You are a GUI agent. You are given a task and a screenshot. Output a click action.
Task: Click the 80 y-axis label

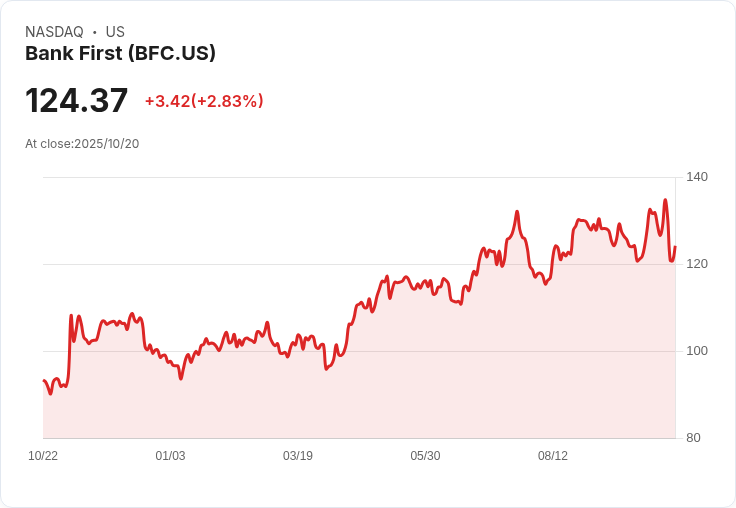point(694,438)
